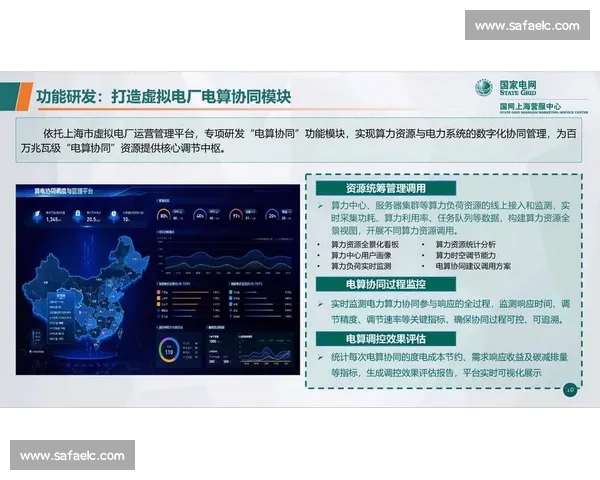Image resolution: width=600 pixels, height=480 pixels.
Task: Click the icon beside the 20.5 metric
Action: (78, 216)
